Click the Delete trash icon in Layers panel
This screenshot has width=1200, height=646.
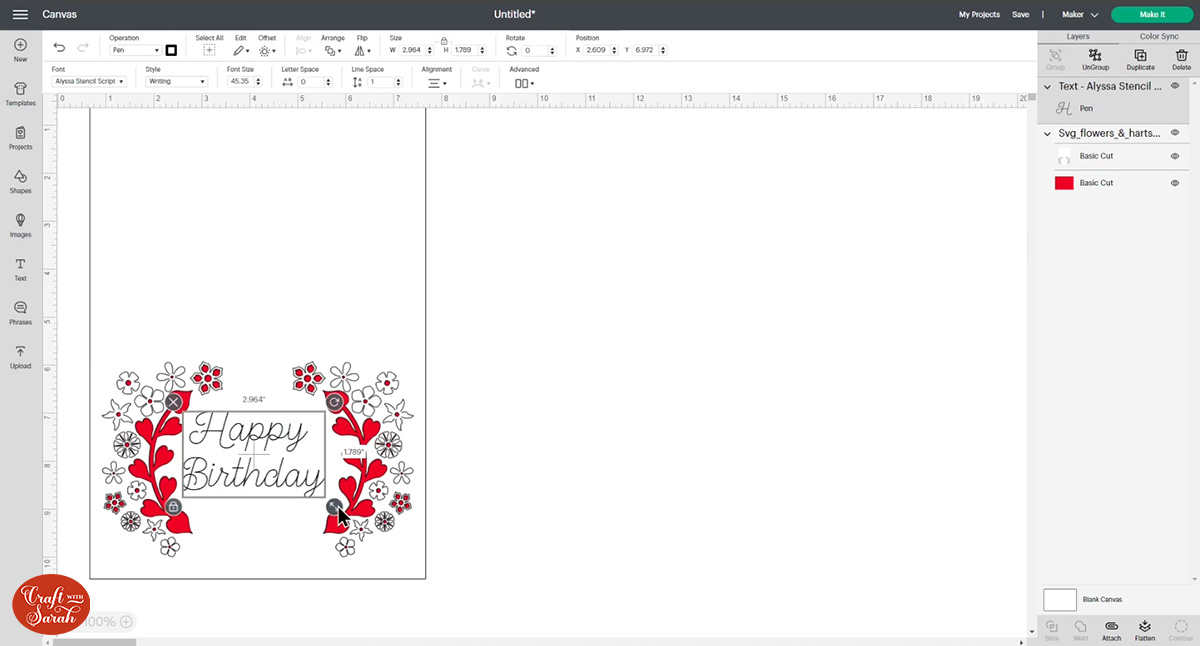(1181, 61)
